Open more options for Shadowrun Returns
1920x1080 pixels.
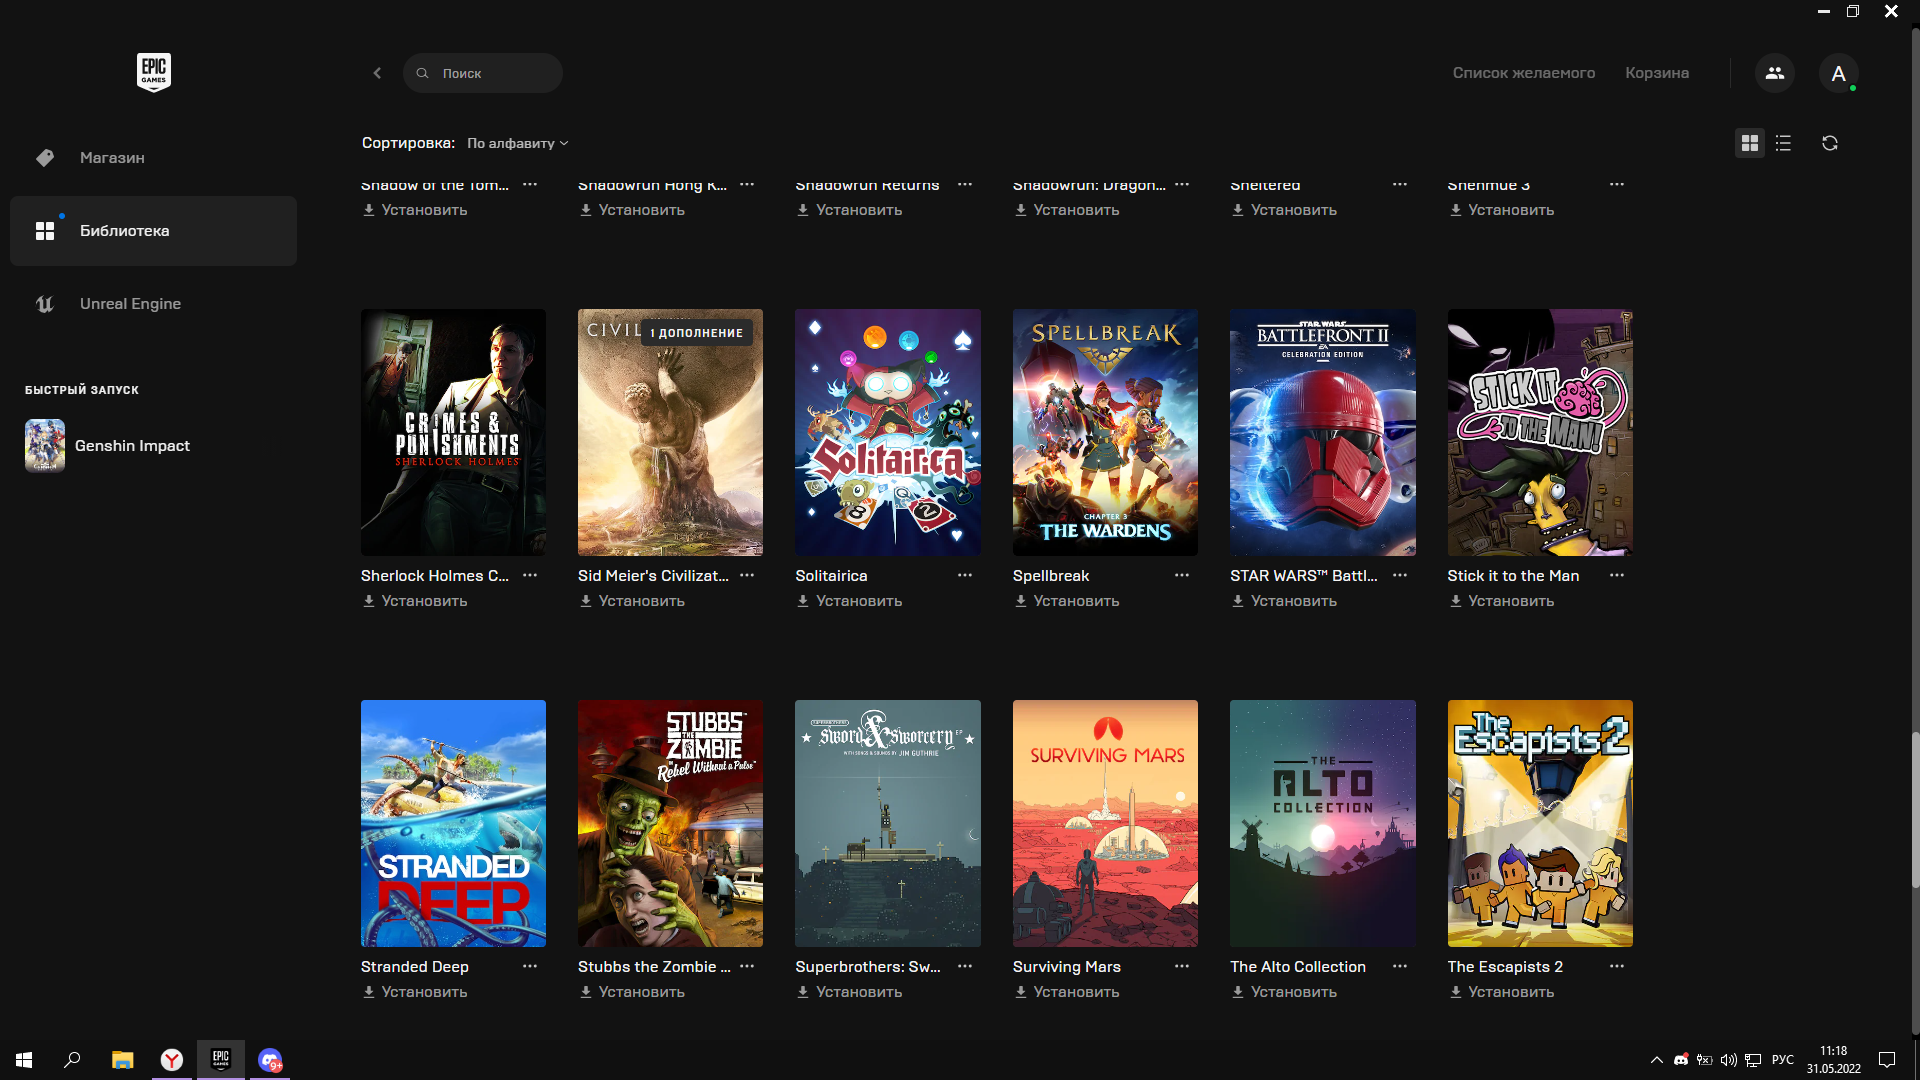965,185
